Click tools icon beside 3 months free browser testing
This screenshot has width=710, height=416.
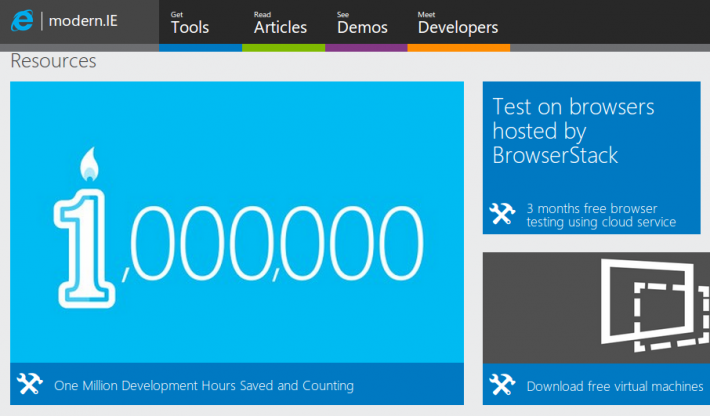tap(502, 214)
